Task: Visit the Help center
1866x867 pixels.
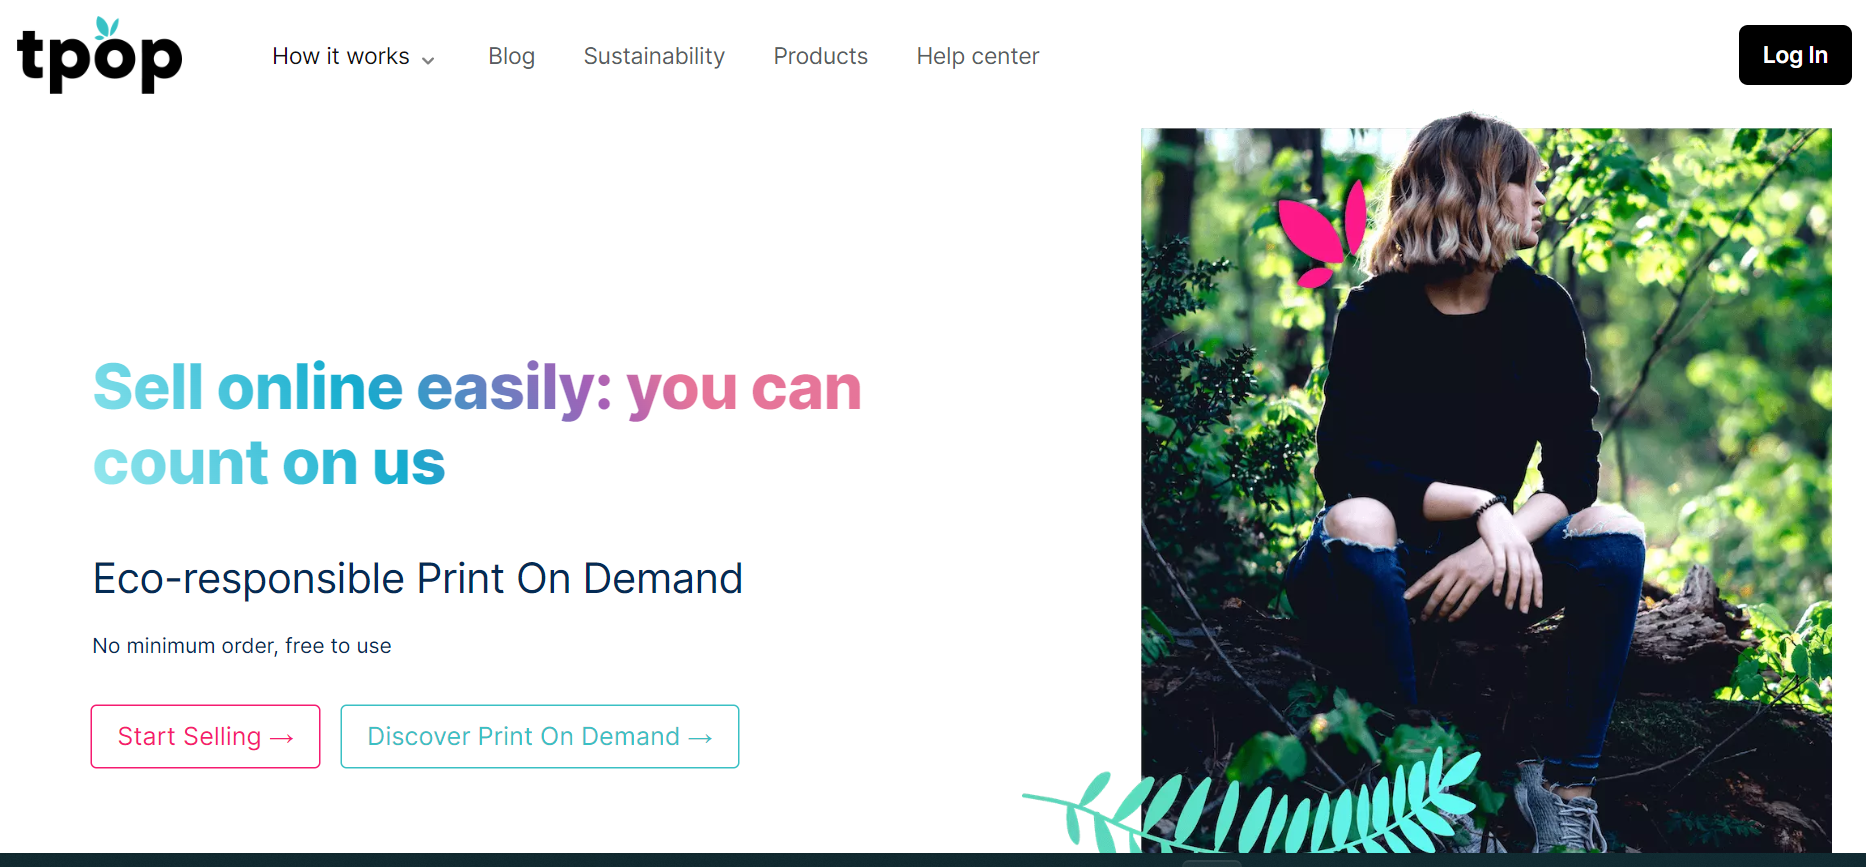Action: [x=977, y=56]
